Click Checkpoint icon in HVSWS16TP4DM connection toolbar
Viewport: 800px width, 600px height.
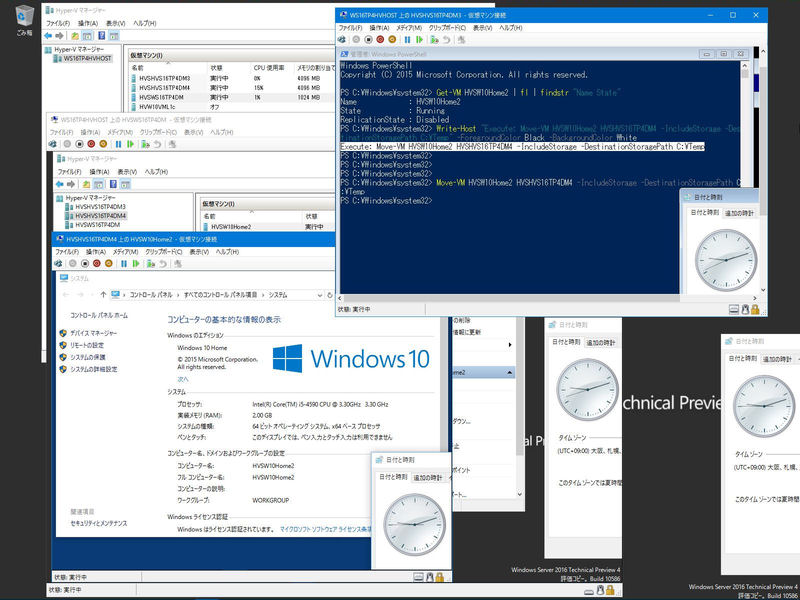pyautogui.click(x=145, y=144)
